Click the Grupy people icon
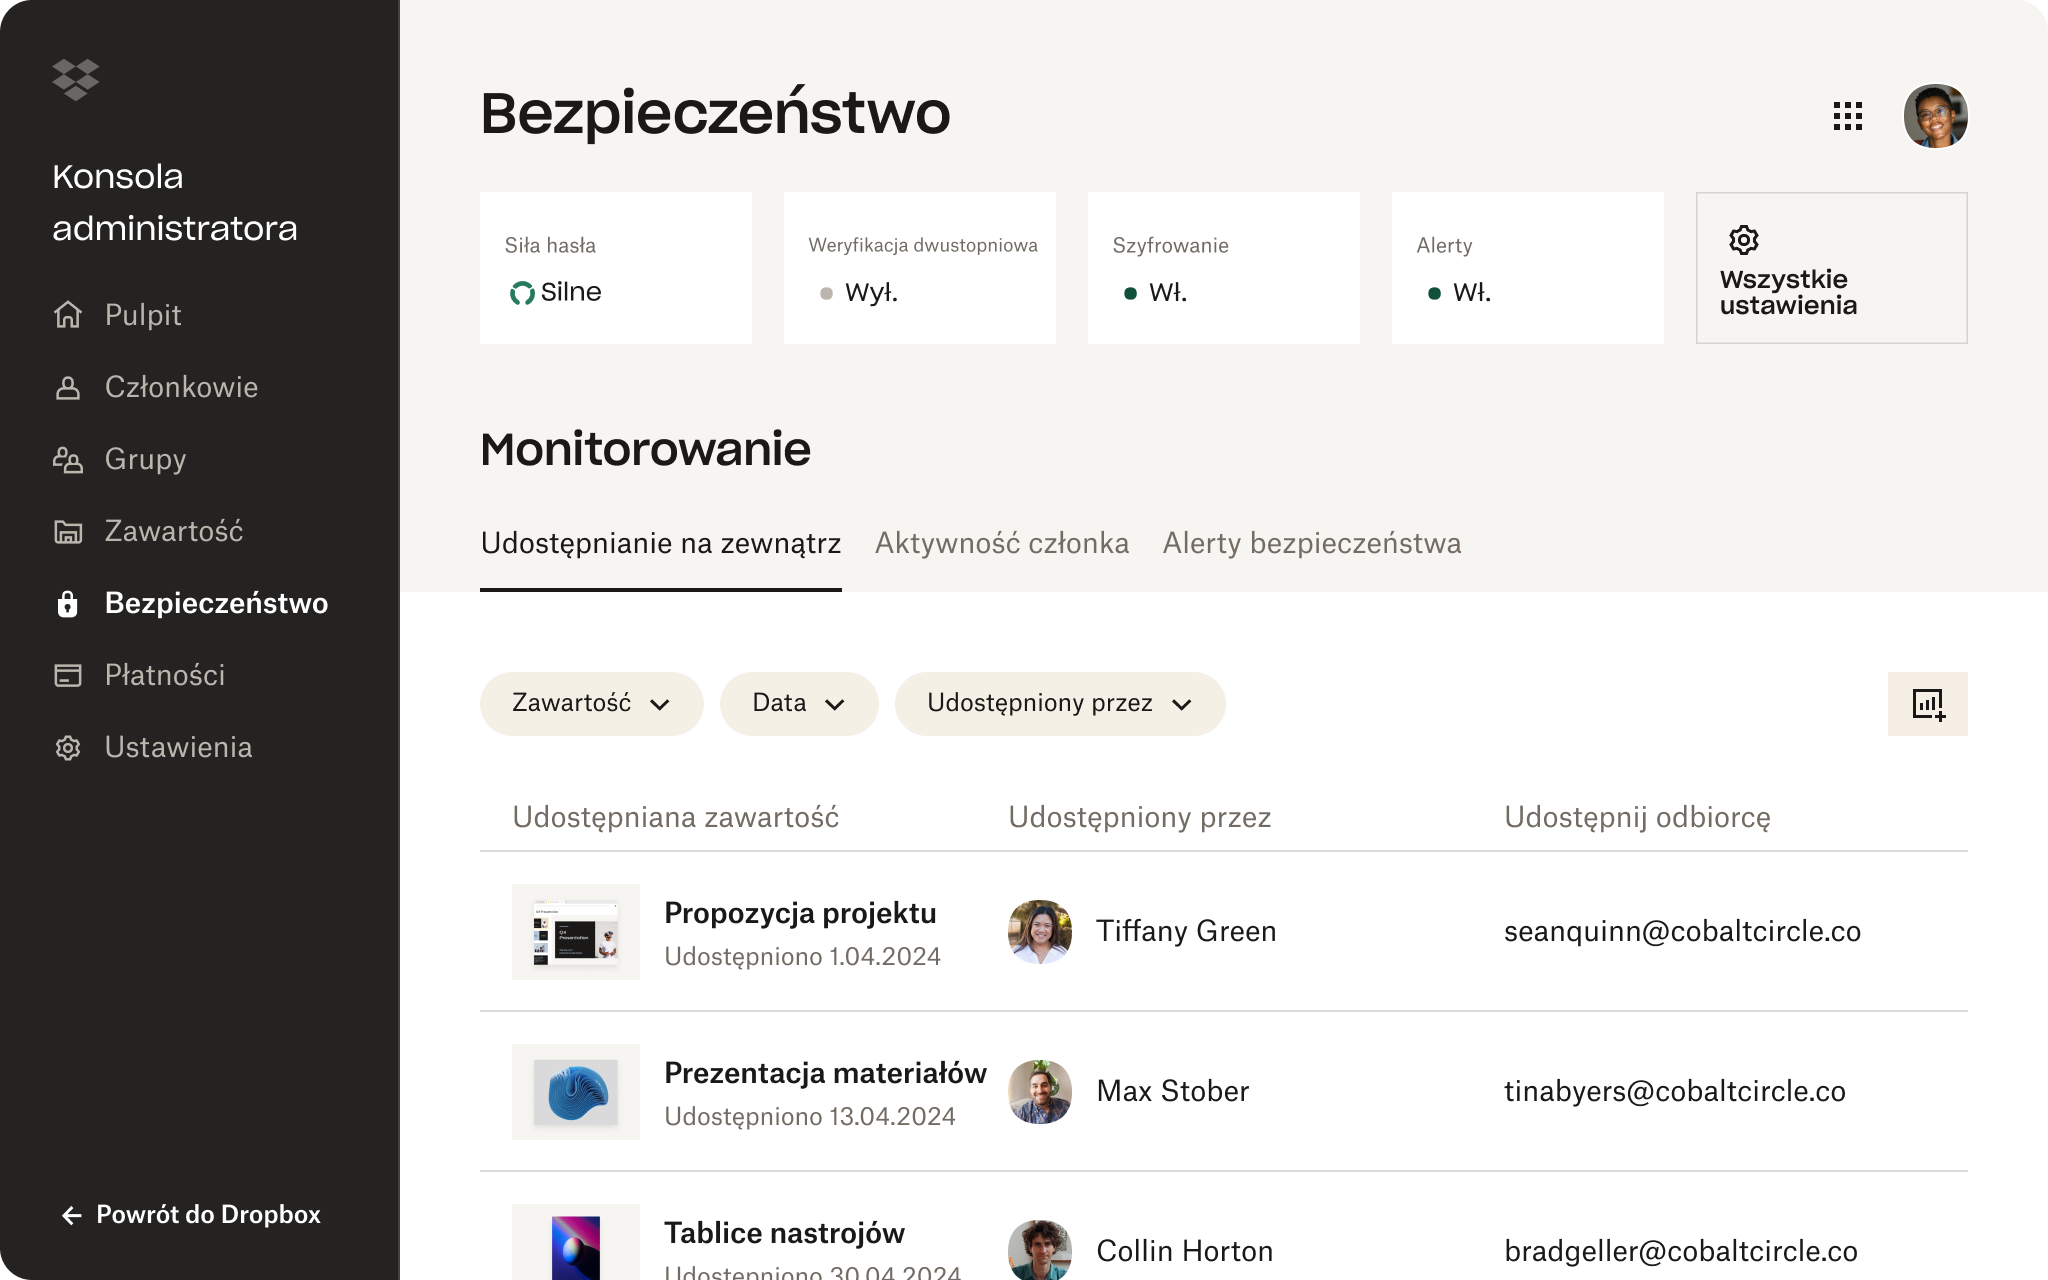The width and height of the screenshot is (2048, 1280). point(68,459)
